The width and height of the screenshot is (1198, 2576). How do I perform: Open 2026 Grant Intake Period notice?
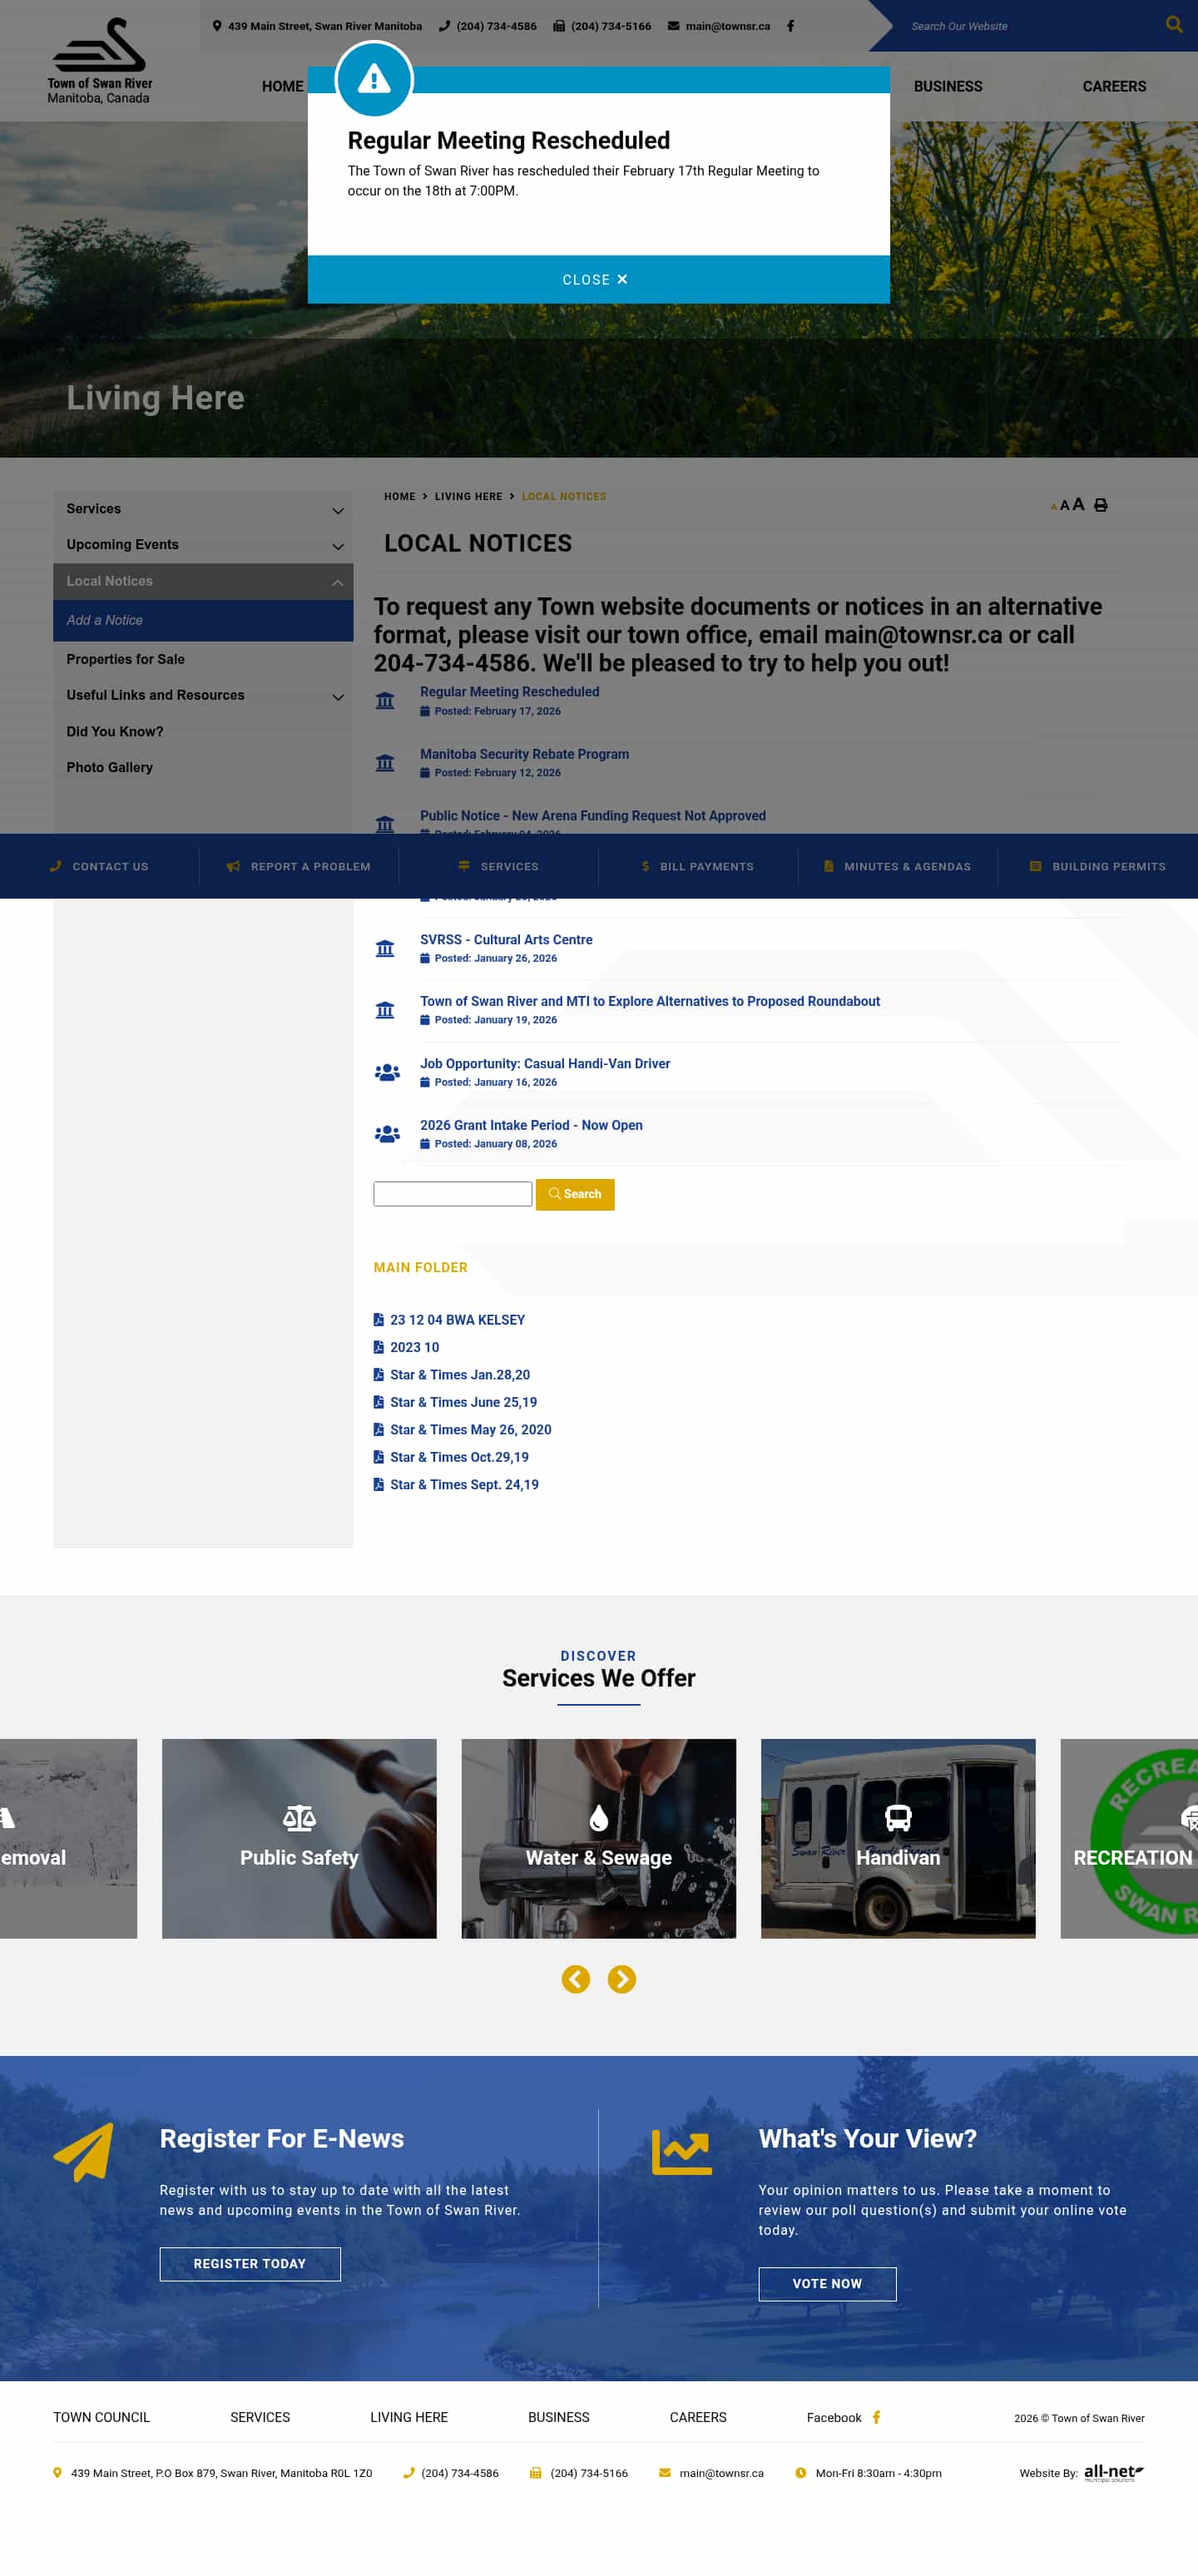531,1125
